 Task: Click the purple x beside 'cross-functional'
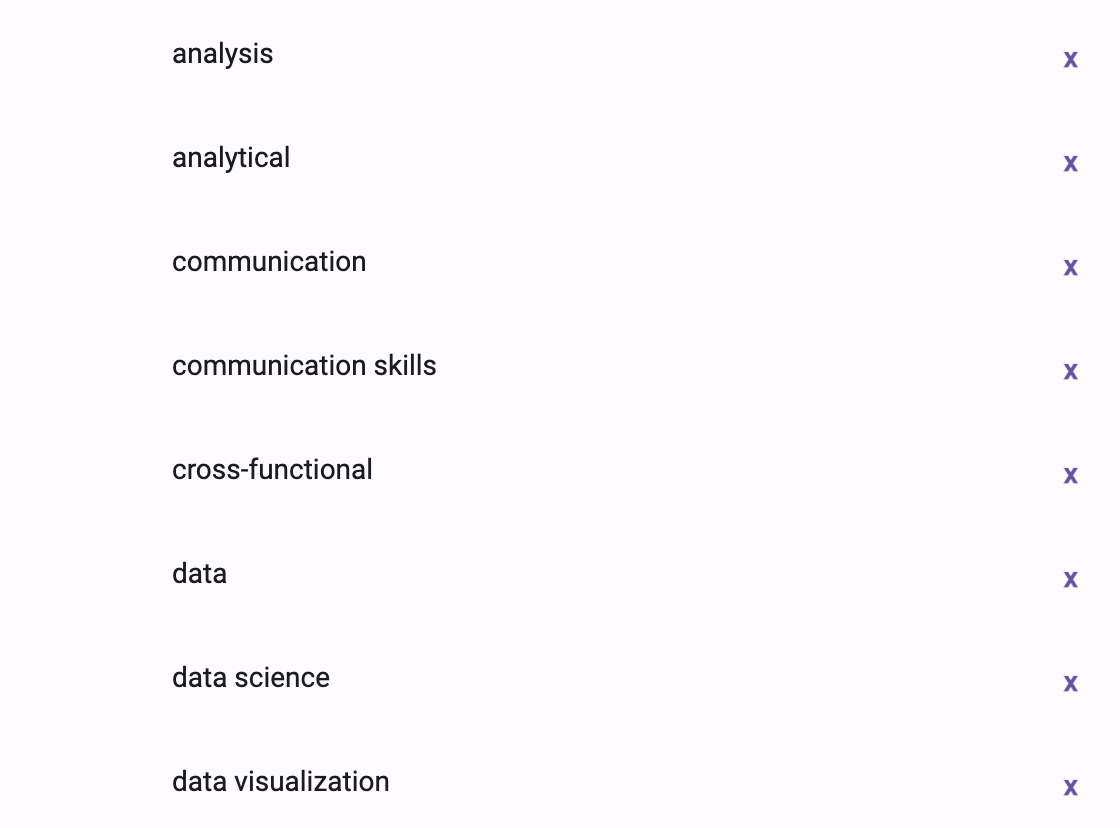[1070, 475]
